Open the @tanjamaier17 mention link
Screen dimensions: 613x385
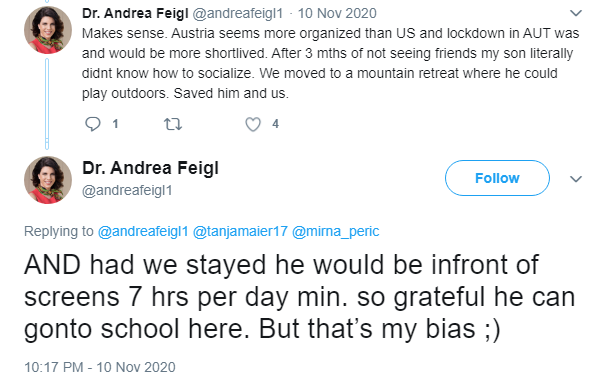point(240,231)
